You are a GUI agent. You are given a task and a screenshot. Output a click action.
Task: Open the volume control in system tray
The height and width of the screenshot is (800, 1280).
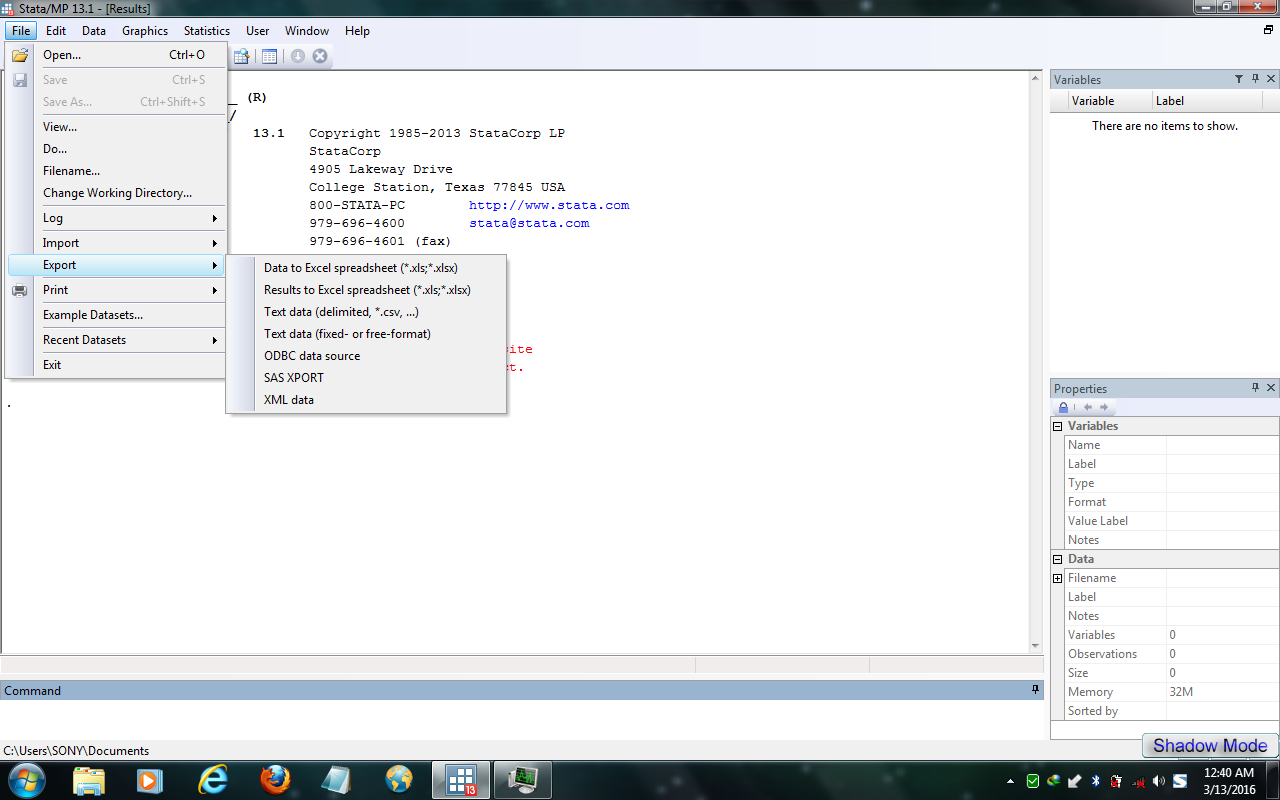click(x=1159, y=781)
